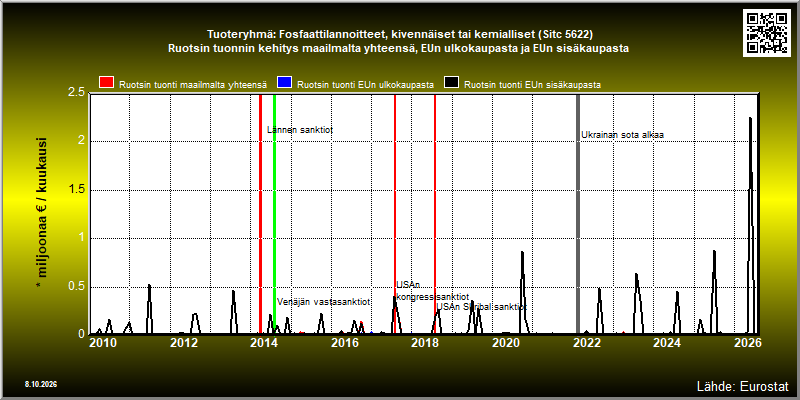Select legend label 'Ruotsin tuonti EUn ulkokaupasta'
The width and height of the screenshot is (800, 400).
pyautogui.click(x=365, y=85)
